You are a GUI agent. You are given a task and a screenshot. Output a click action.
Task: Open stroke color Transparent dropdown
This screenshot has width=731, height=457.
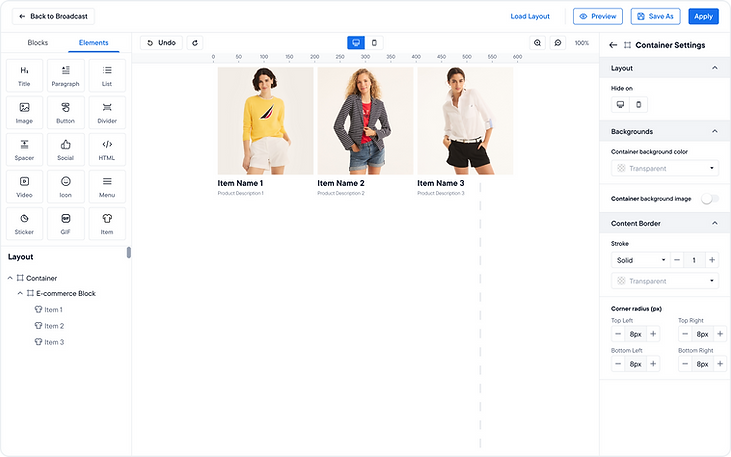[665, 281]
